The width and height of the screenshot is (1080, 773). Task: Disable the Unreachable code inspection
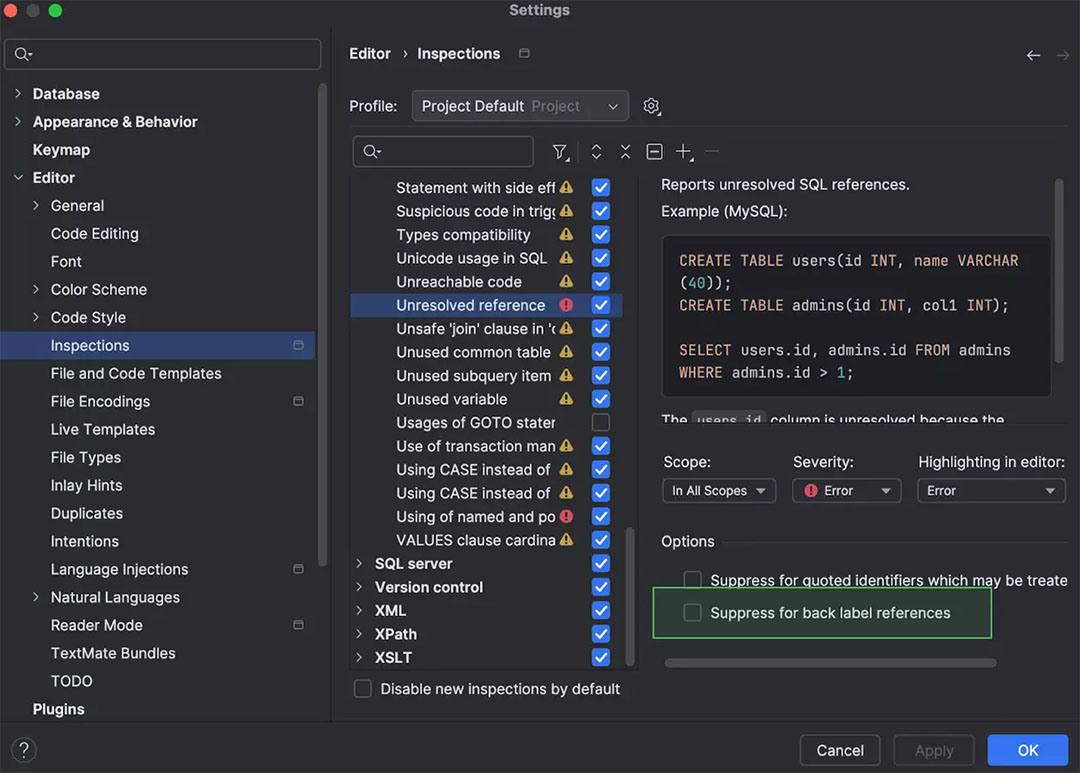pyautogui.click(x=600, y=281)
